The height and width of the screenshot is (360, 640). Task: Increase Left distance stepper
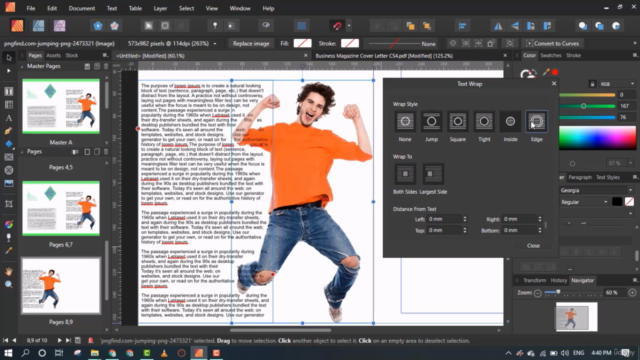464,217
